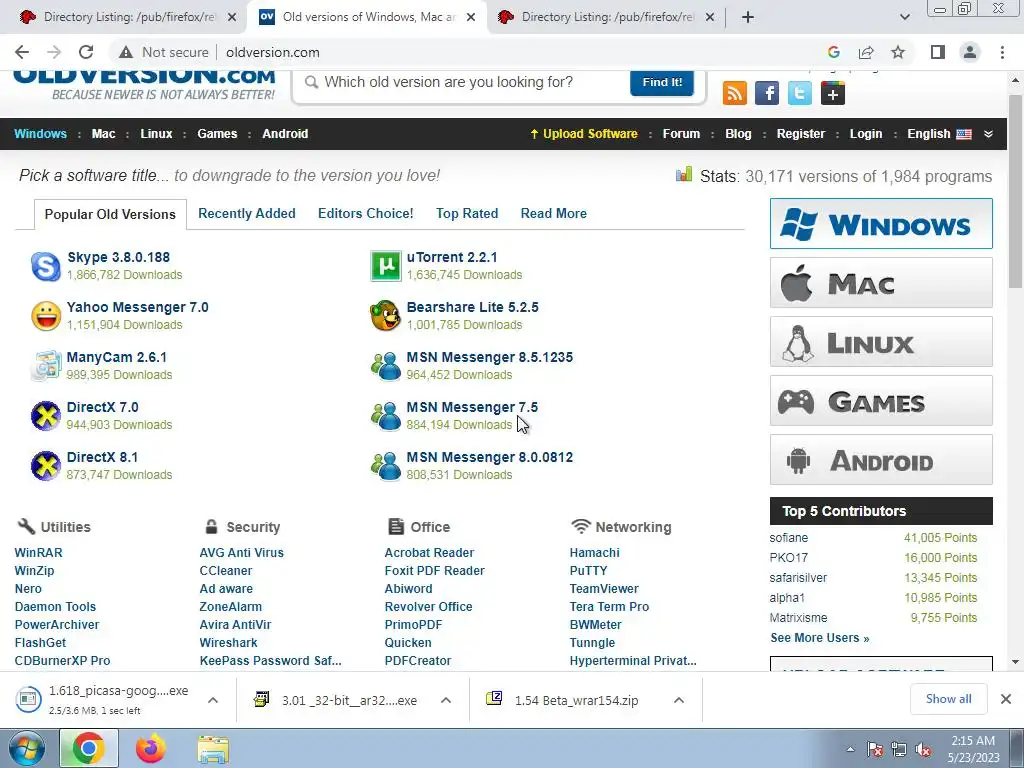Select Mac in the navigation bar

click(103, 134)
